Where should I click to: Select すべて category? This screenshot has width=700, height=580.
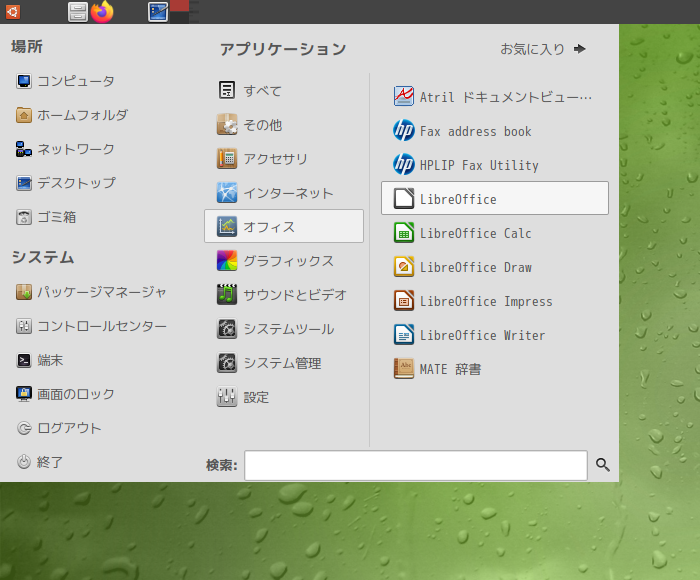coord(284,90)
